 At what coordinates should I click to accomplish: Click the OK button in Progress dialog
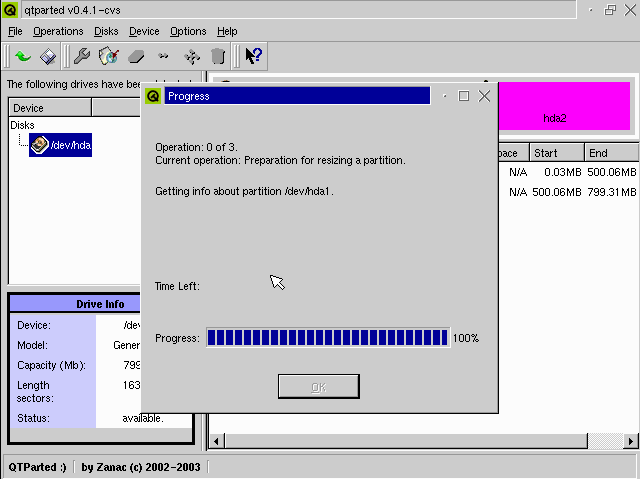click(319, 386)
